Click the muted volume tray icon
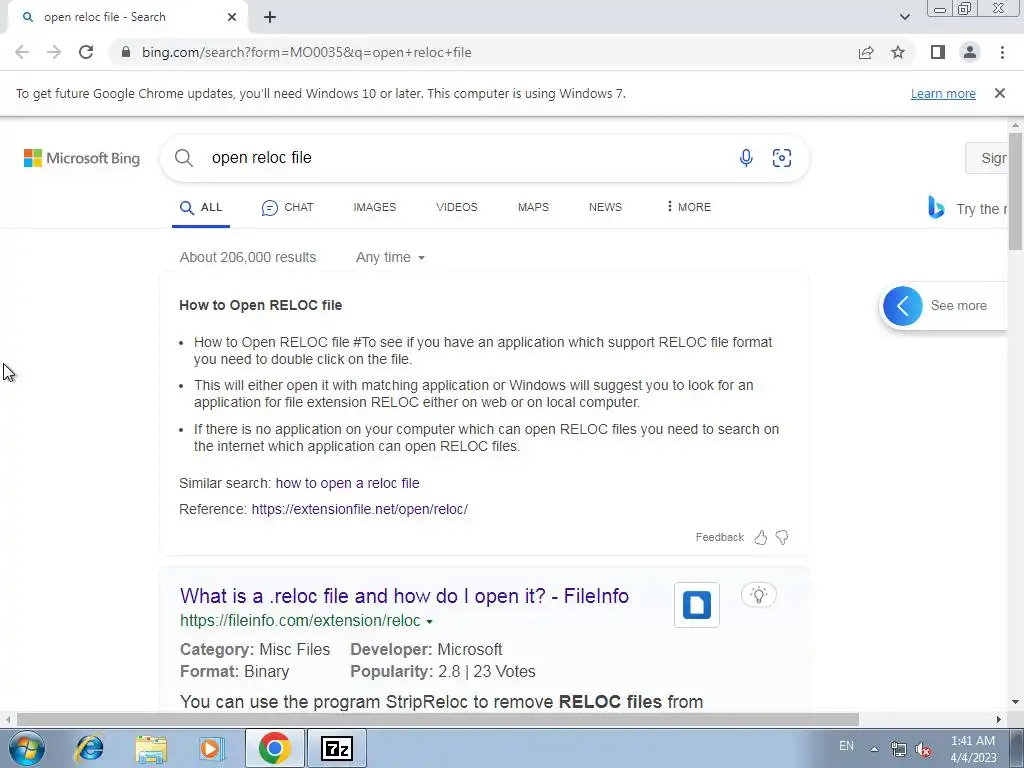Screen dimensions: 1024x768 coord(923,750)
